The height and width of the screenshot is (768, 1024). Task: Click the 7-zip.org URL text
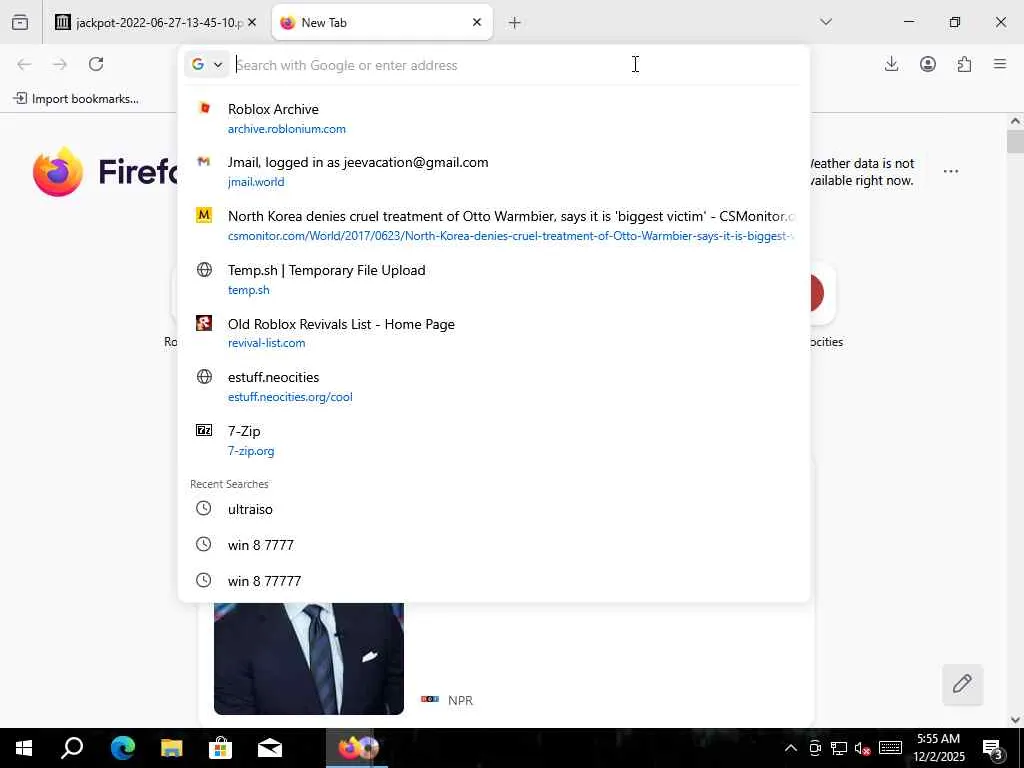click(x=251, y=451)
